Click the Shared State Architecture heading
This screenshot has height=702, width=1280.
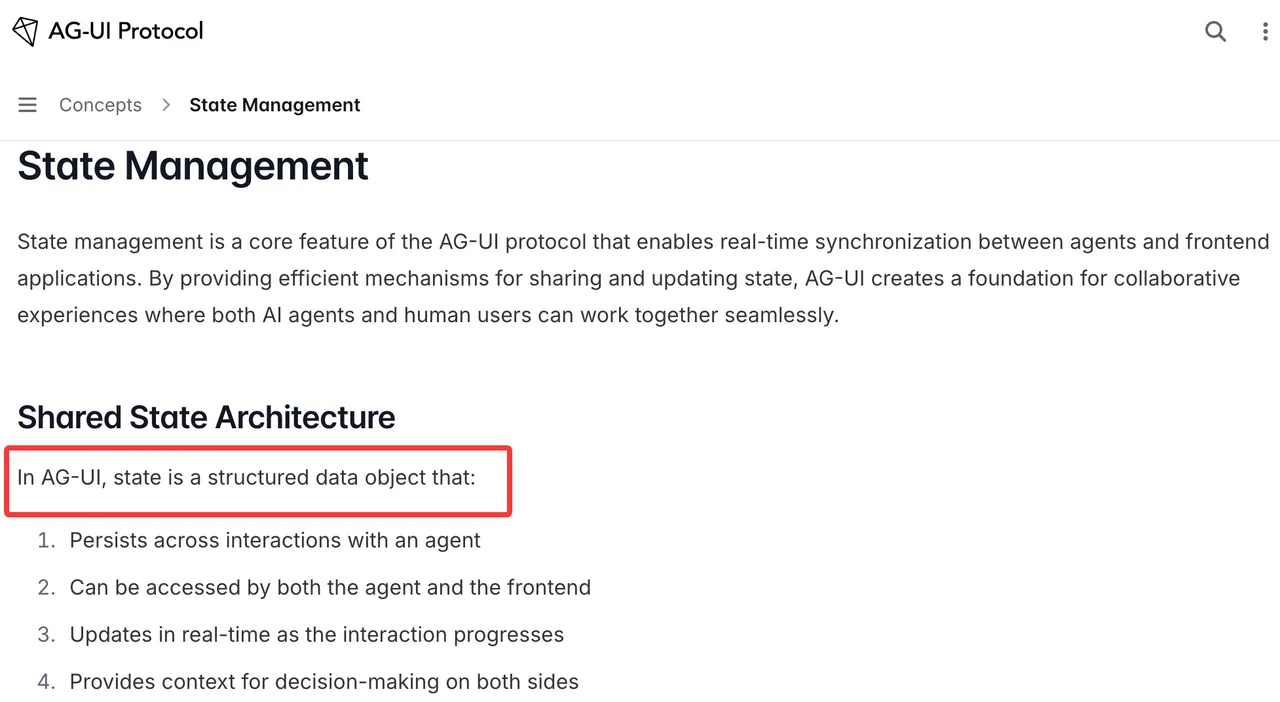(x=206, y=417)
